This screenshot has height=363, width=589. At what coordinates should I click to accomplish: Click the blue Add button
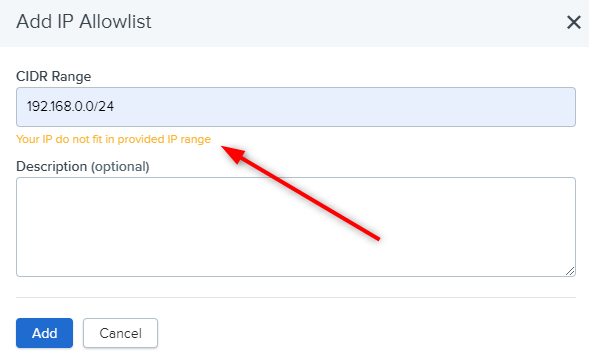coord(44,333)
